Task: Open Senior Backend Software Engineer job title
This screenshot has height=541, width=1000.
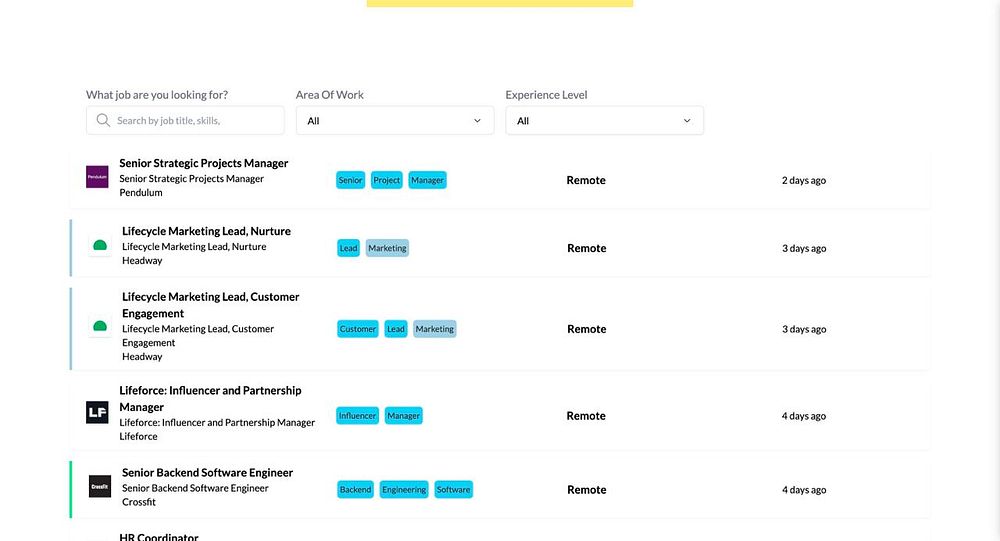Action: (x=207, y=473)
